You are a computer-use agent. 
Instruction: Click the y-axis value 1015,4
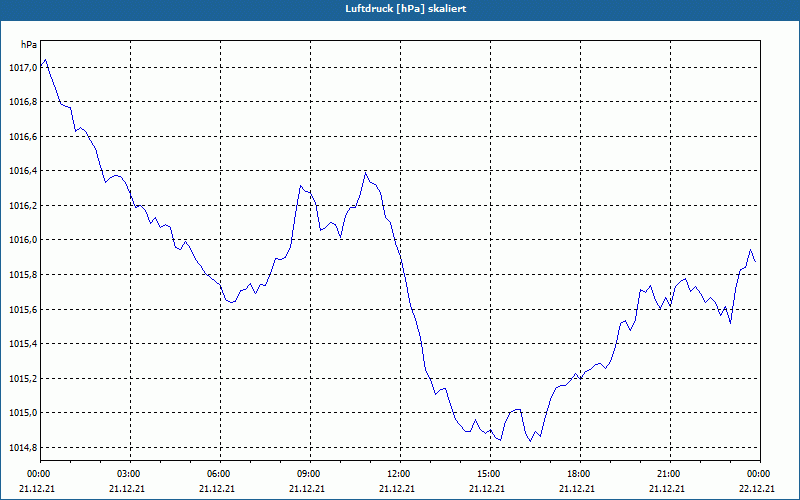tap(23, 344)
